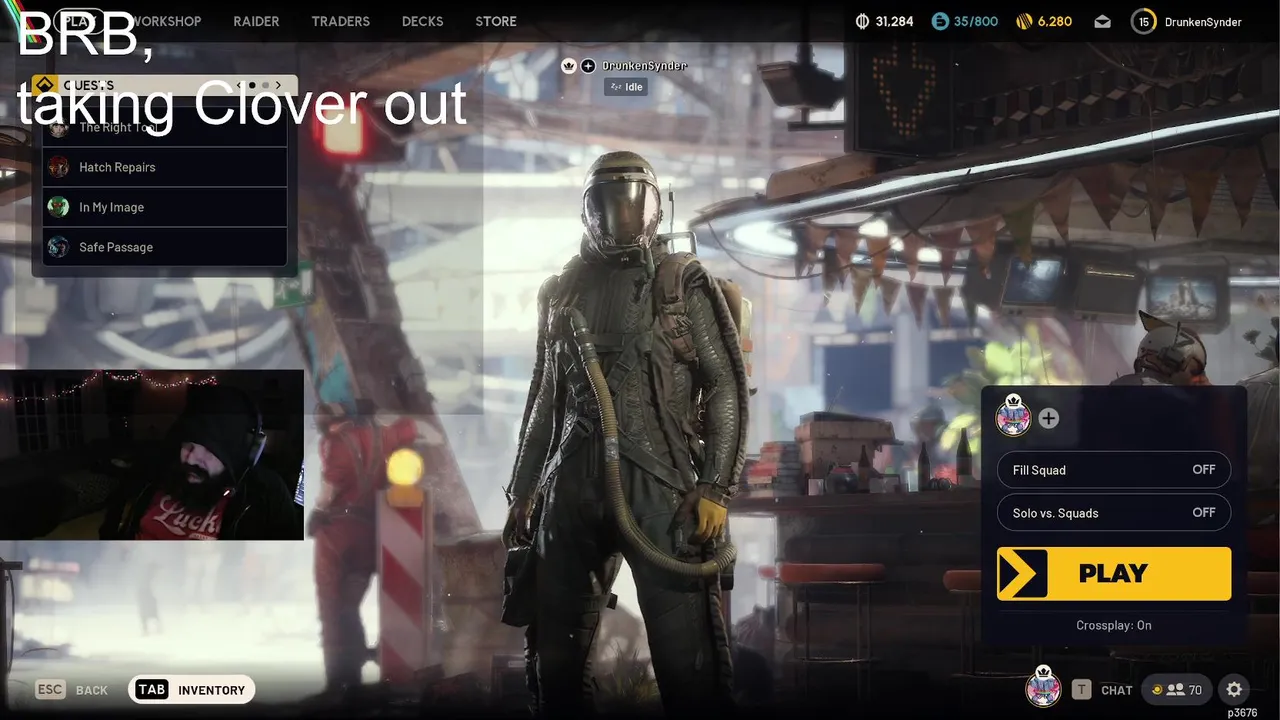This screenshot has height=720, width=1280.
Task: Open the DECKS tab
Action: 422,21
